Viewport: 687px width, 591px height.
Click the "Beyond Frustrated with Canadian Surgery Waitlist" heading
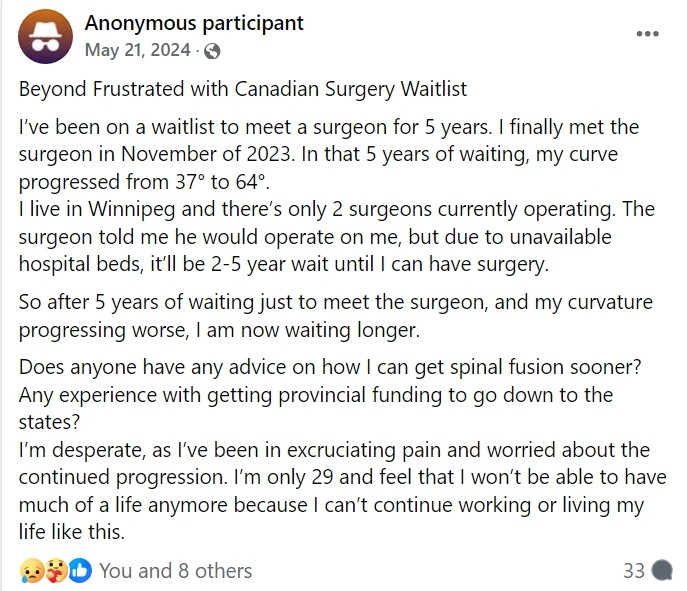point(243,89)
